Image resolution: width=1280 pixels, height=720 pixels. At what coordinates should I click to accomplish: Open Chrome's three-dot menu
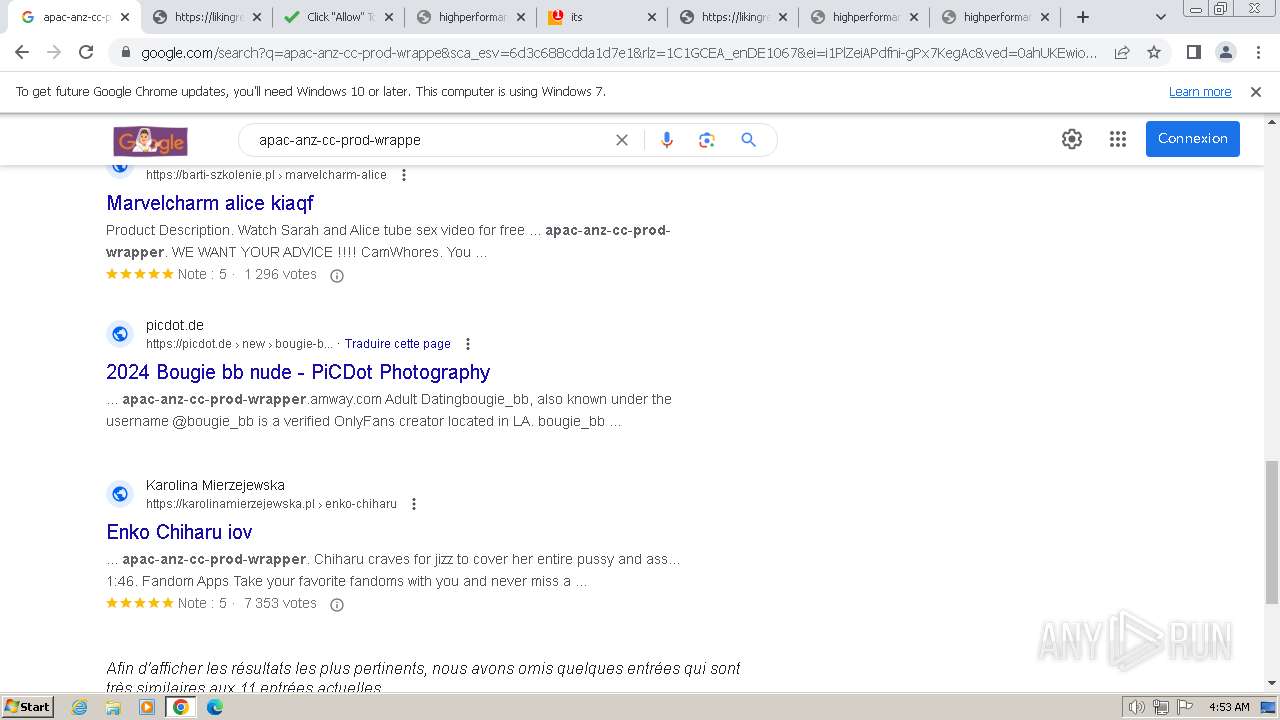[1258, 52]
